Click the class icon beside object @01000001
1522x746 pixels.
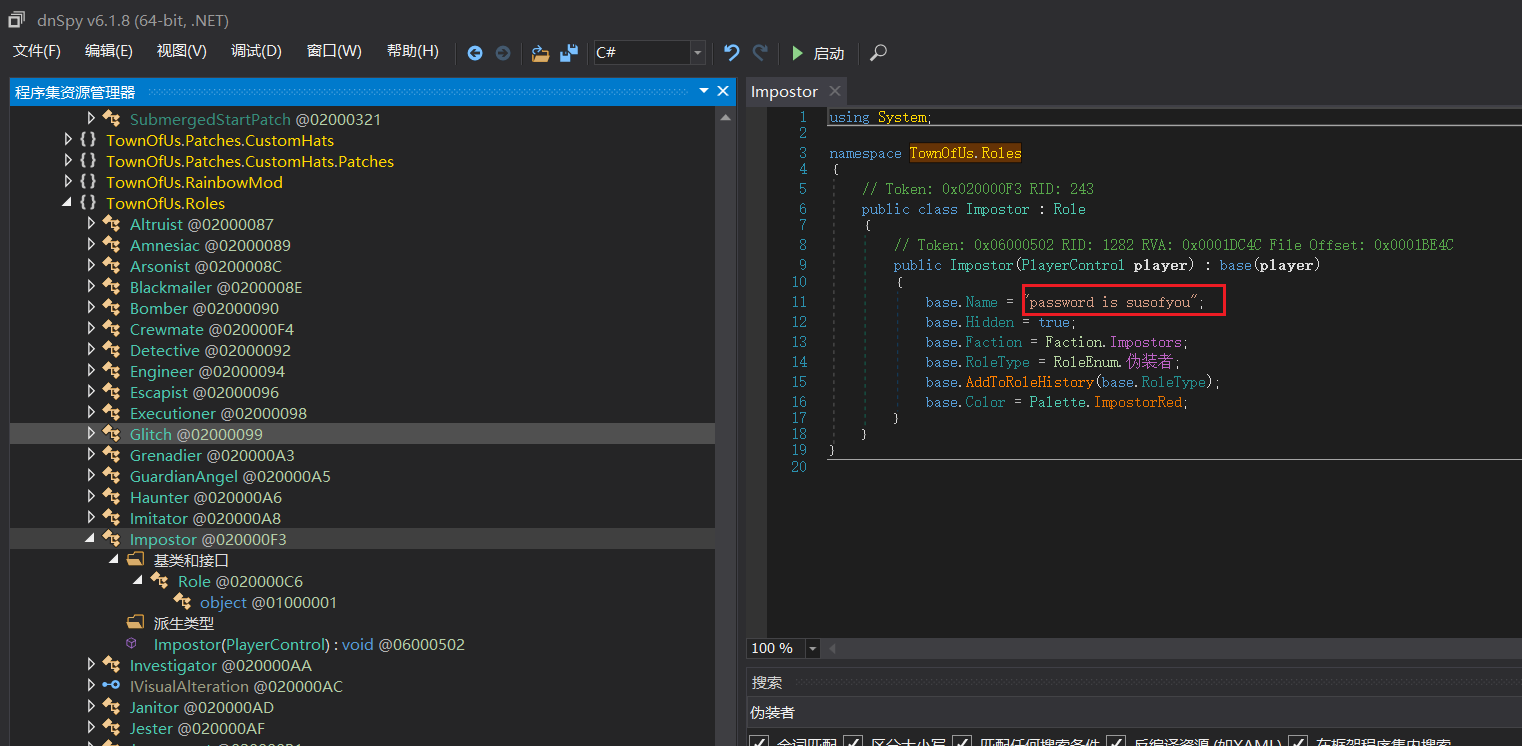[x=182, y=602]
